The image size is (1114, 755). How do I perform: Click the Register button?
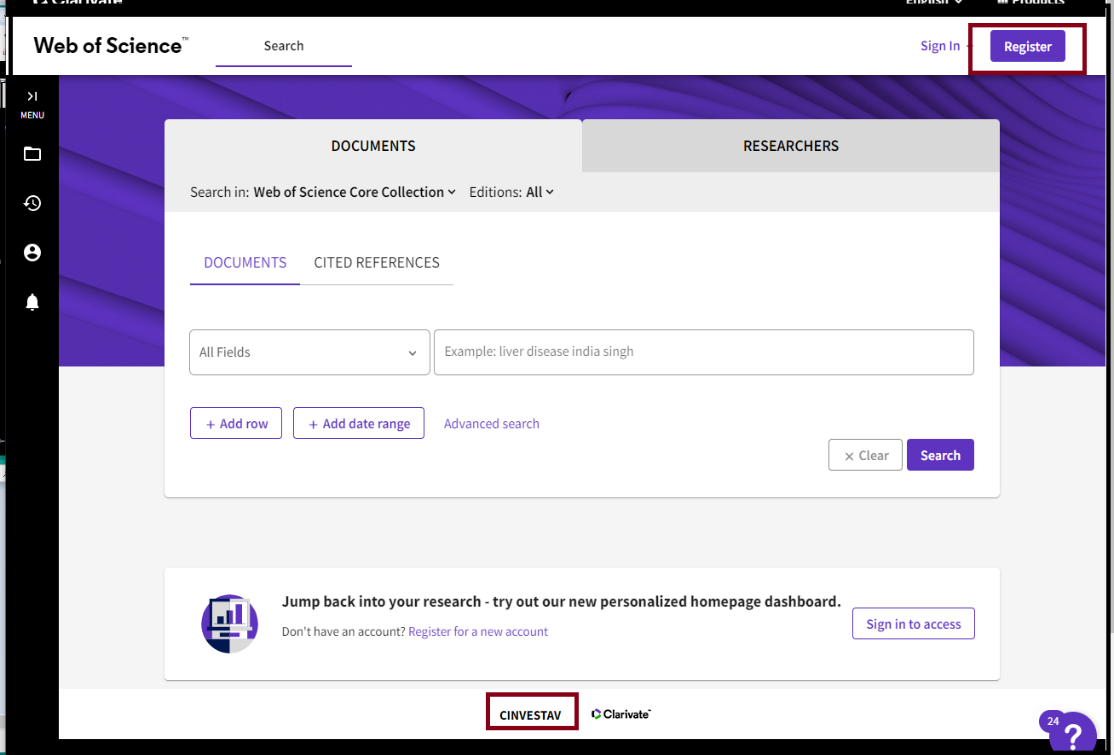[x=1027, y=46]
